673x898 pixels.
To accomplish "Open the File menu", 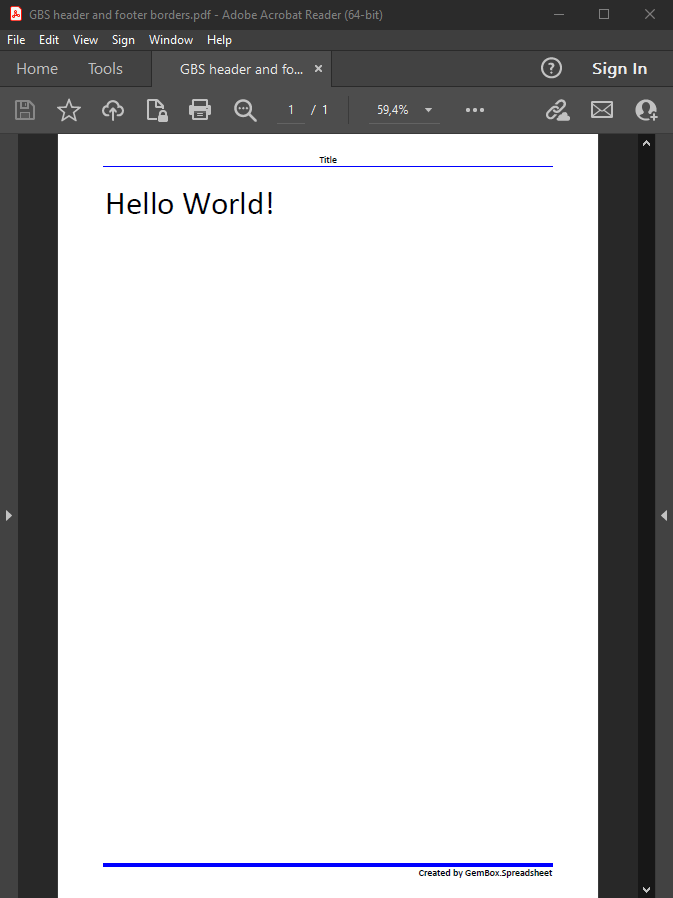I will (16, 40).
